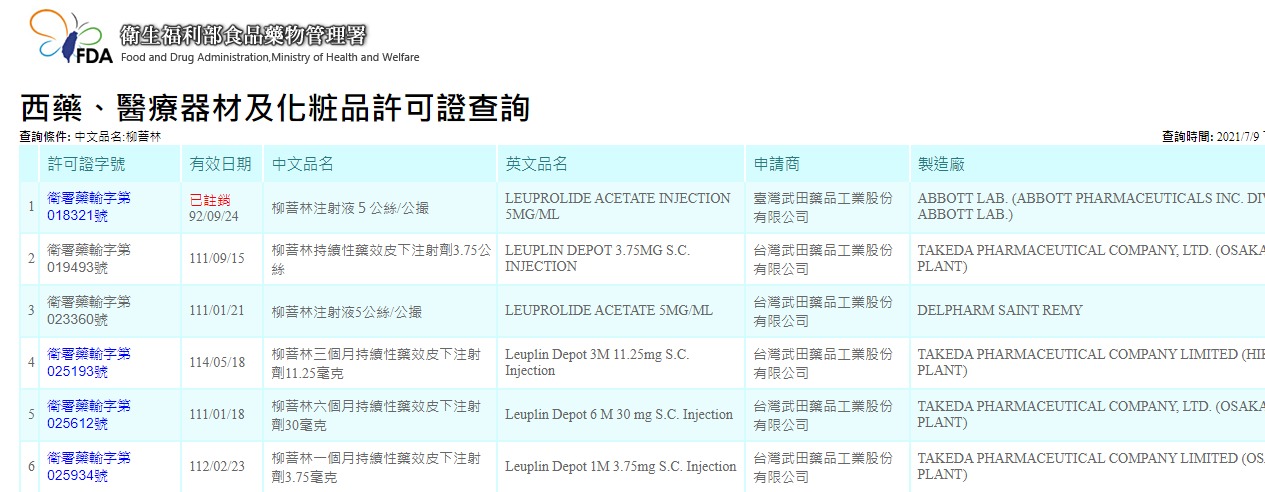The height and width of the screenshot is (492, 1265).
Task: Select the DELPHARM SAINT REMY manufacturer cell
Action: click(999, 311)
